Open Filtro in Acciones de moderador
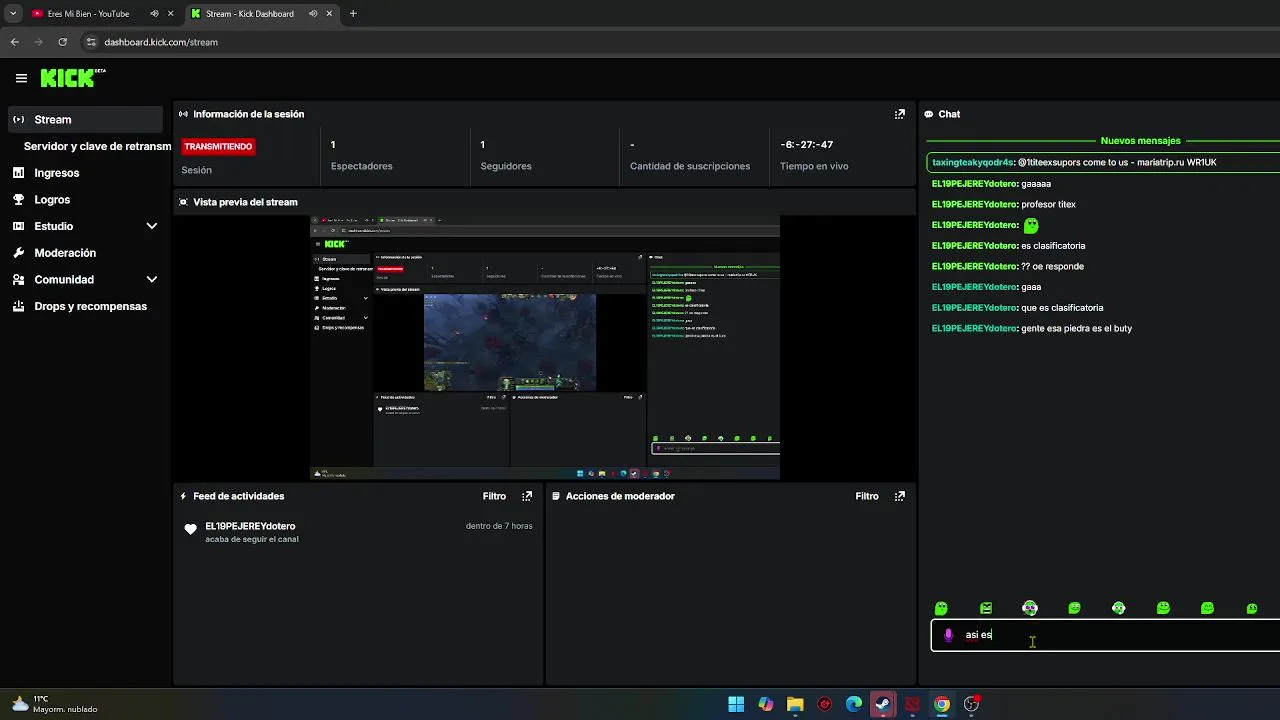The image size is (1280, 720). [x=867, y=496]
